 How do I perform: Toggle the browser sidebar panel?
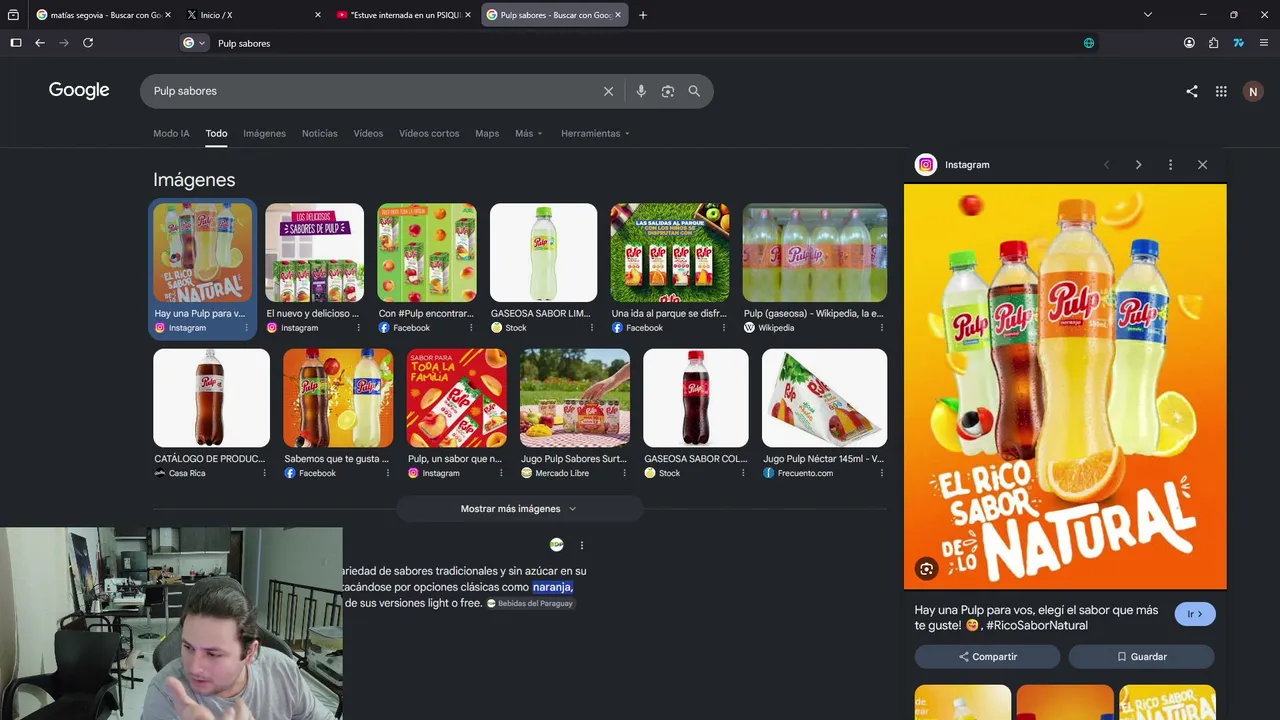(16, 43)
